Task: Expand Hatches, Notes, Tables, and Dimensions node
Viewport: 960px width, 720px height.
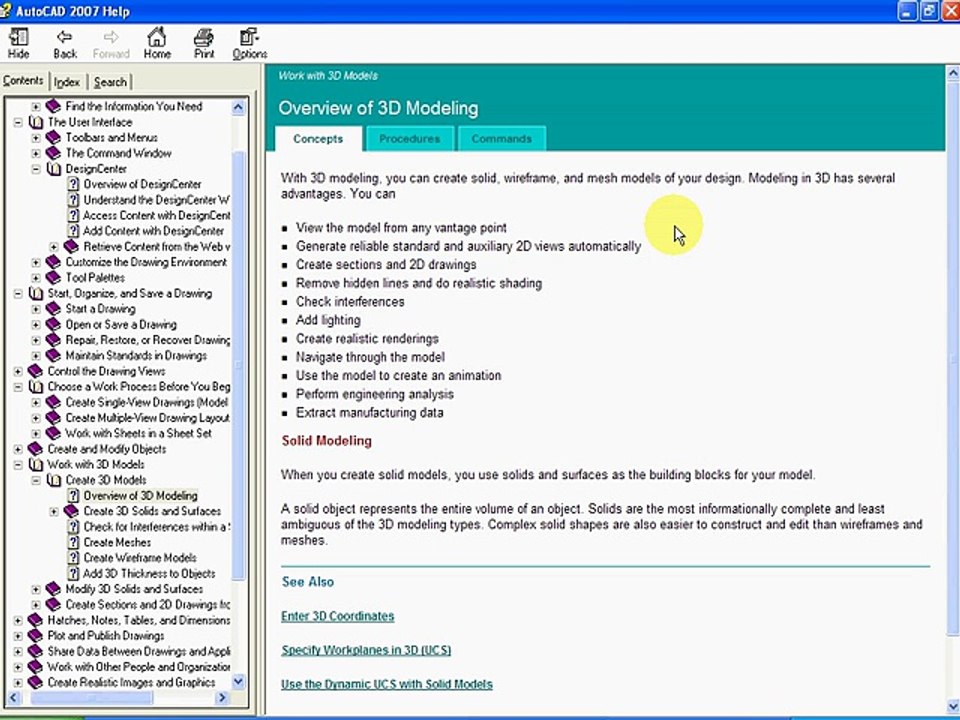Action: [x=18, y=620]
